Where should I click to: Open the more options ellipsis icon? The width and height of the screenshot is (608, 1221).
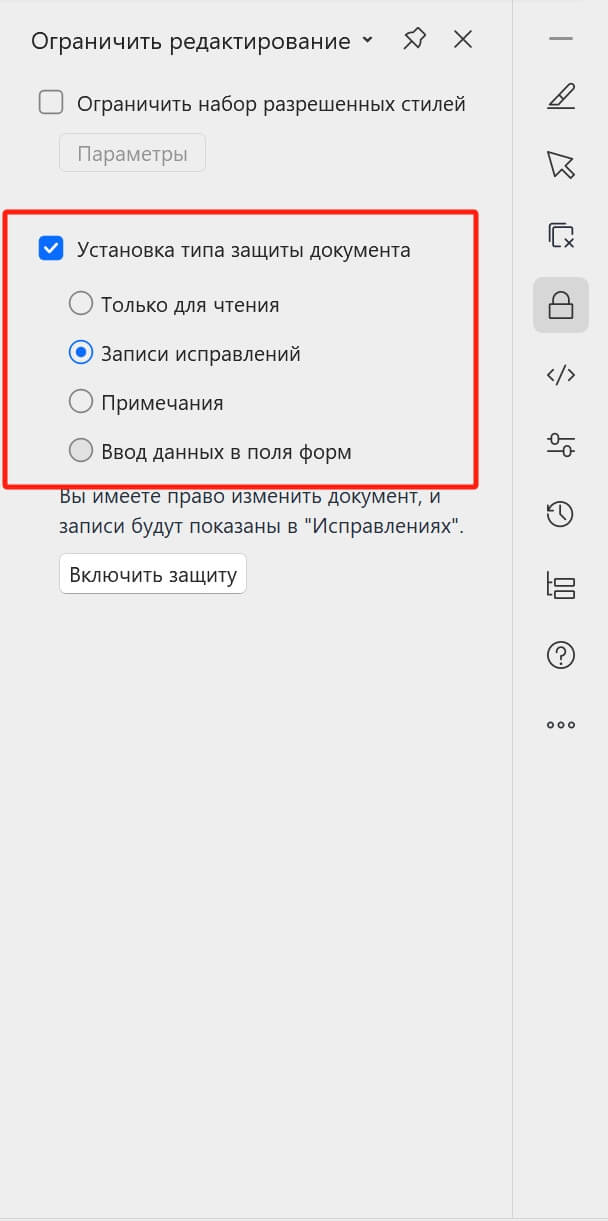[560, 724]
